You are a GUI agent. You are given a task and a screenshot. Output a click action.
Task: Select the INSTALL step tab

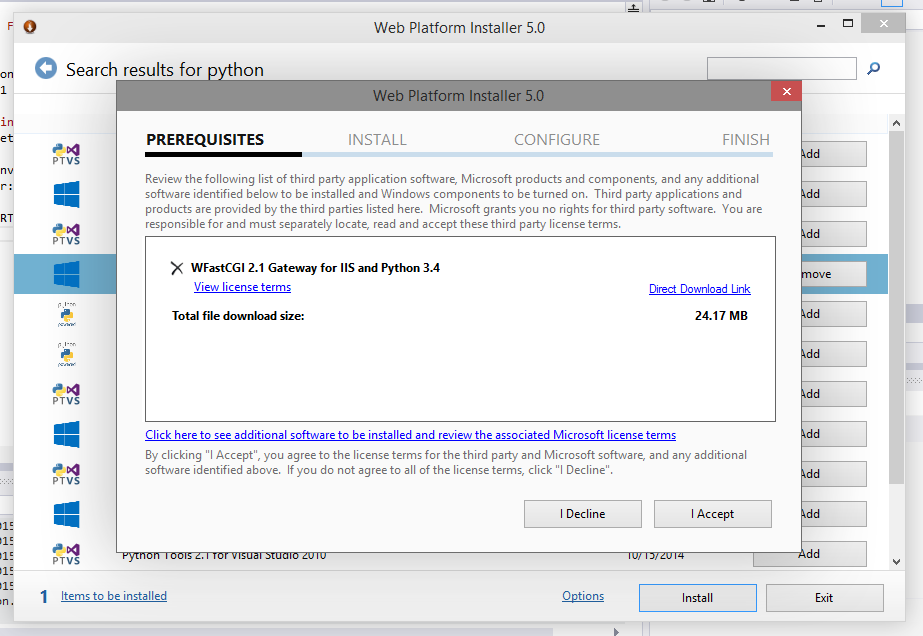pos(377,140)
